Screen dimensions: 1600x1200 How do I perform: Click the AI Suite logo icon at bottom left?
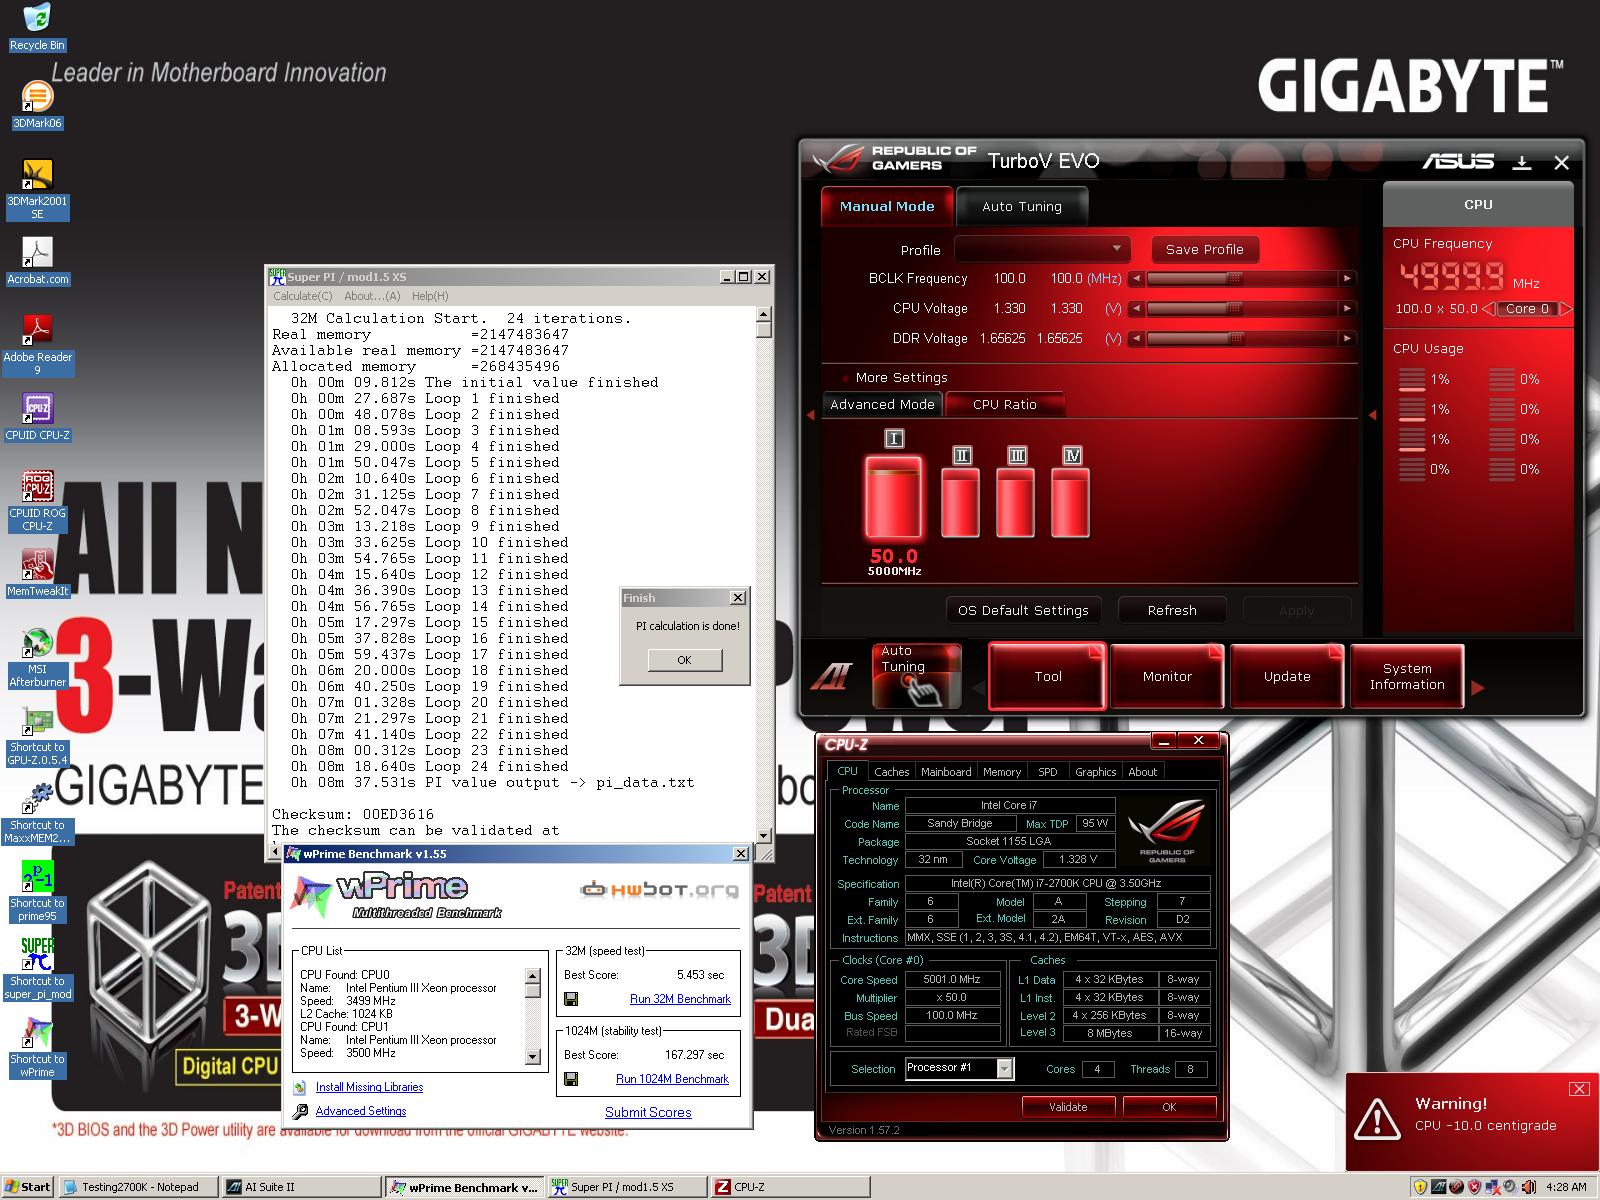pos(830,677)
